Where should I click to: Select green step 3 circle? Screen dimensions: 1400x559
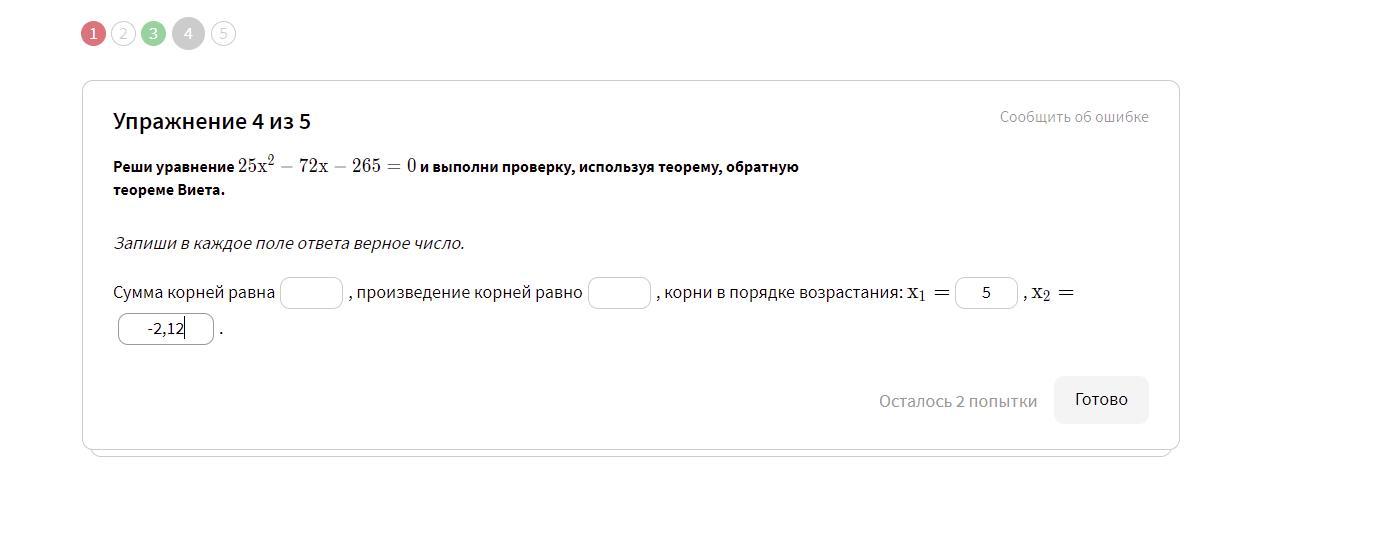coord(153,34)
